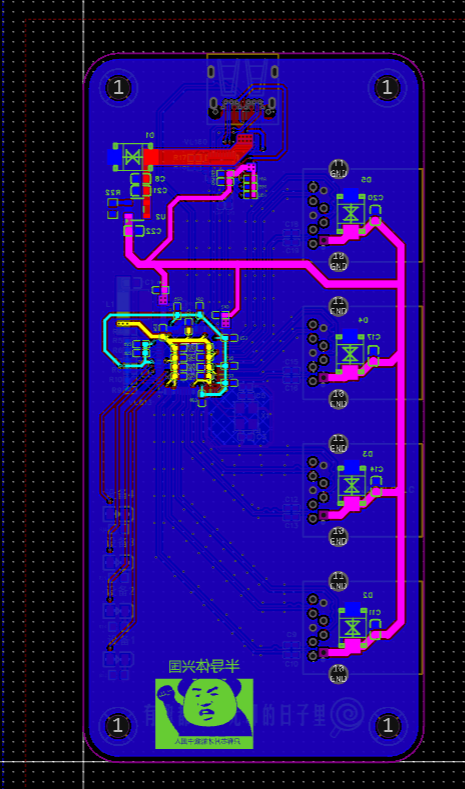The height and width of the screenshot is (789, 465).
Task: Select the D3 diode footprint symbol
Action: click(x=351, y=486)
